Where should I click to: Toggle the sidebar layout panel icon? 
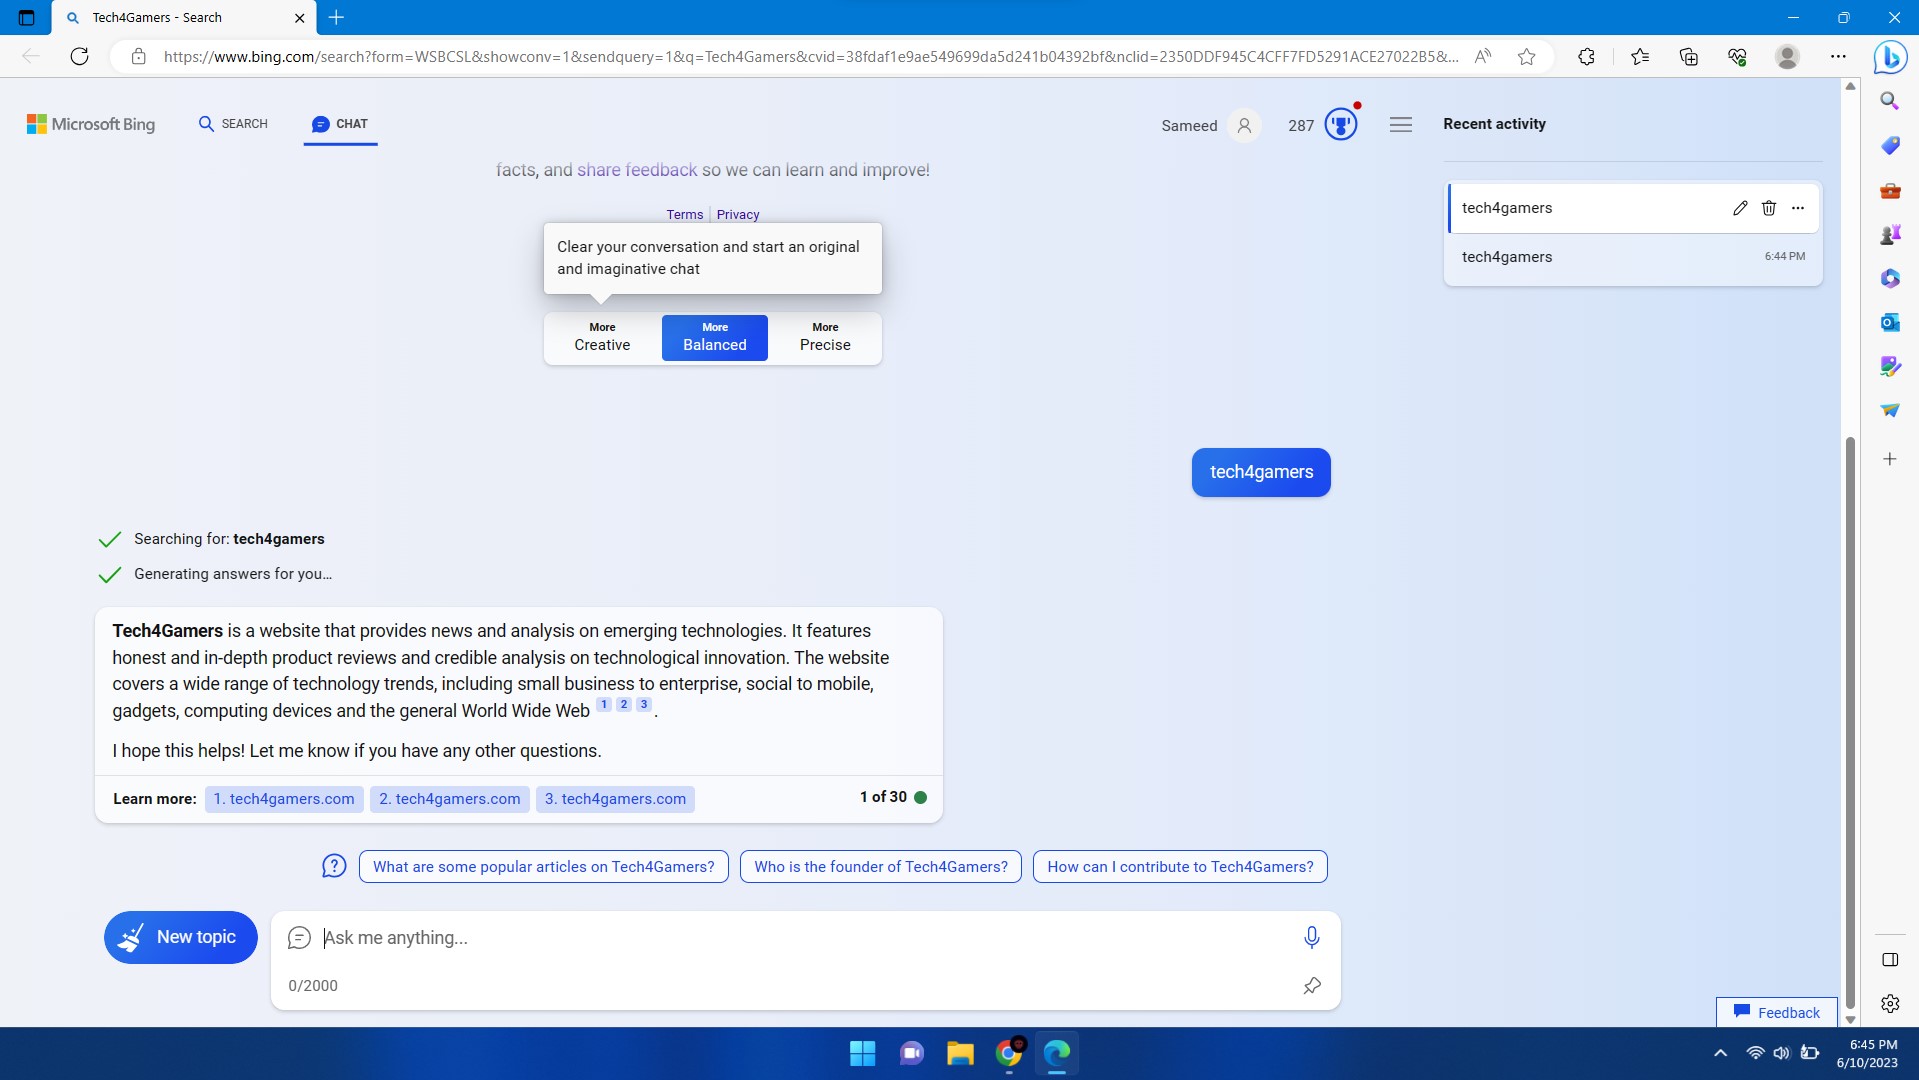pyautogui.click(x=1889, y=960)
